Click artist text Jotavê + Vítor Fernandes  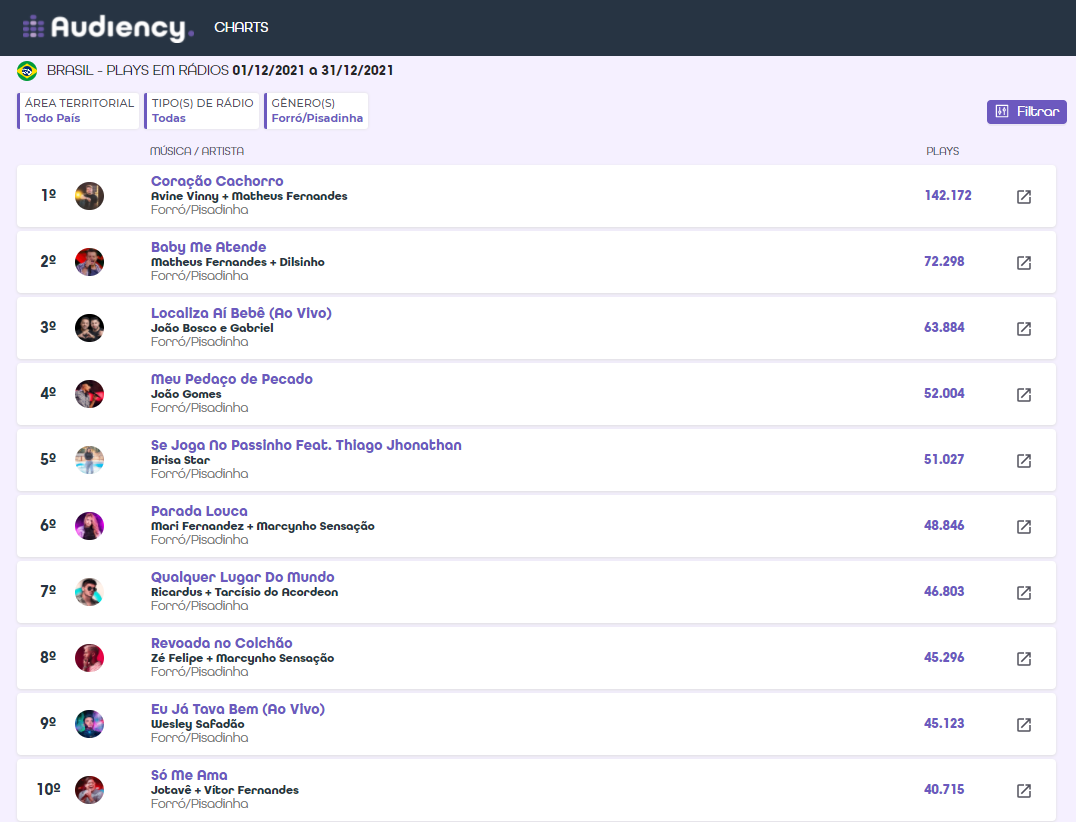(x=225, y=790)
